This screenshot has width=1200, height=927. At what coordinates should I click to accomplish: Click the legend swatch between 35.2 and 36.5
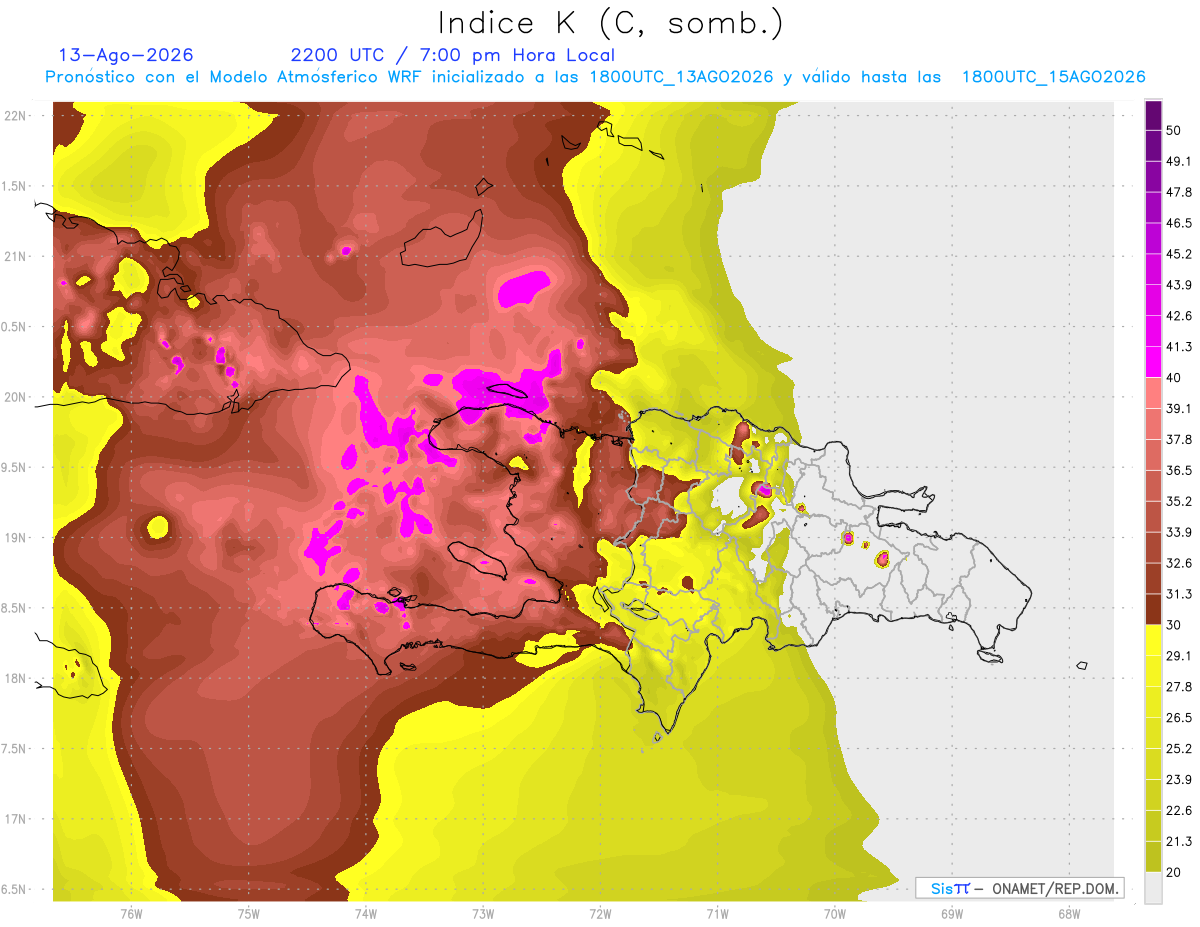1154,486
